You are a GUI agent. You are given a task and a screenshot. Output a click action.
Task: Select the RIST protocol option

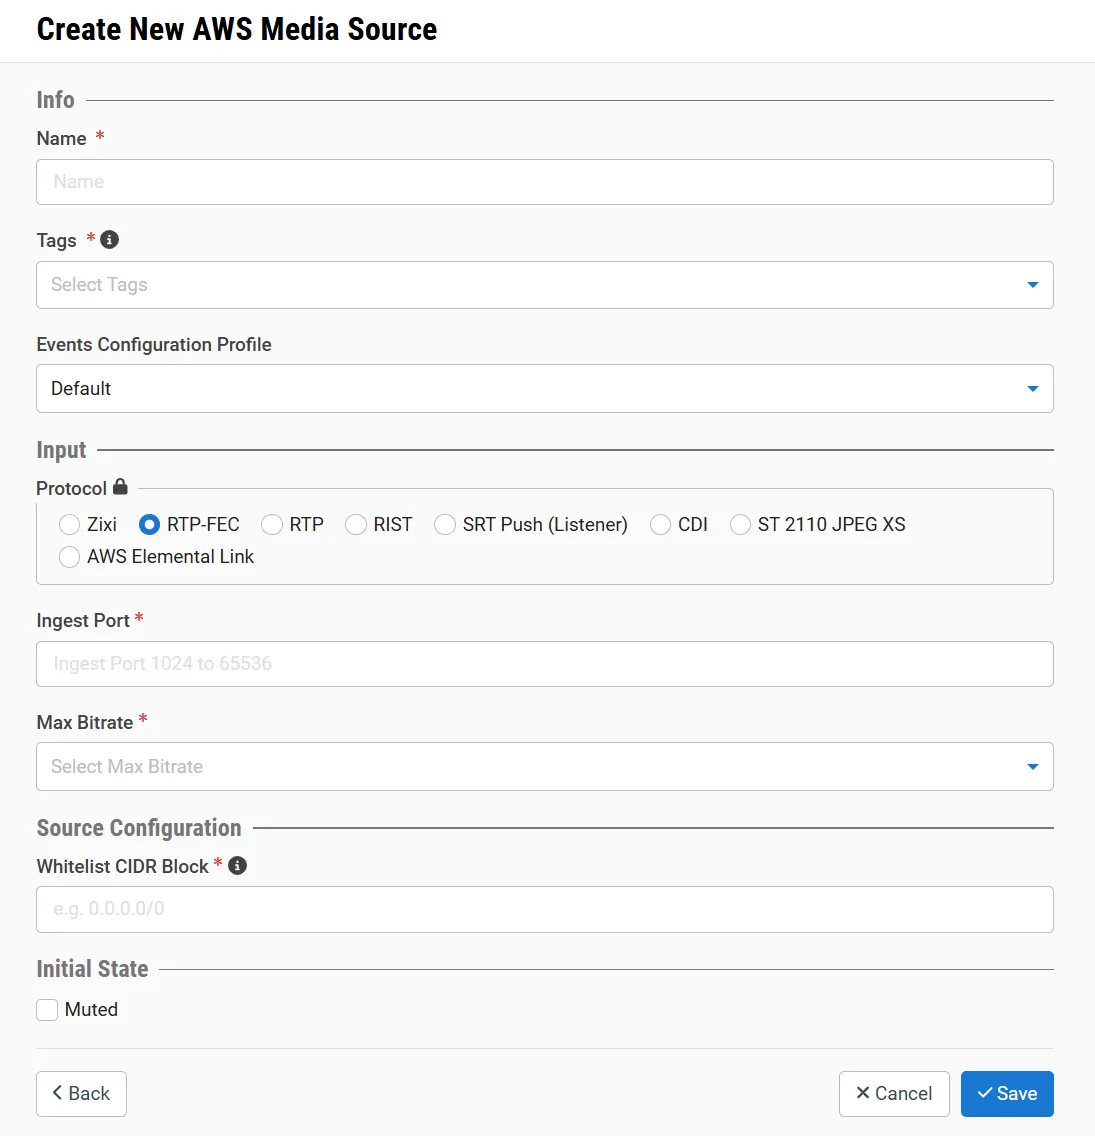(x=356, y=525)
